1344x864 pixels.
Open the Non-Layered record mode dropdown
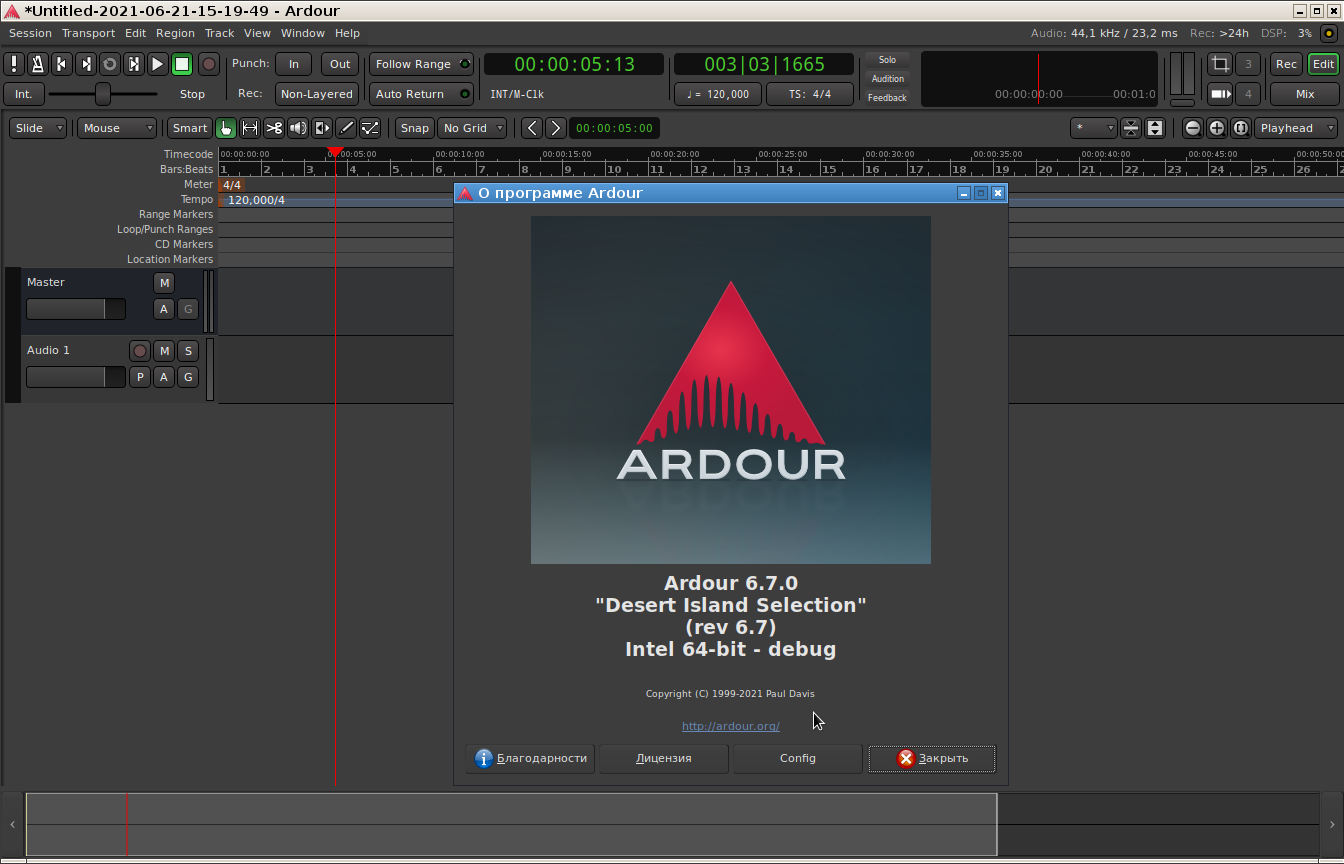click(x=316, y=94)
